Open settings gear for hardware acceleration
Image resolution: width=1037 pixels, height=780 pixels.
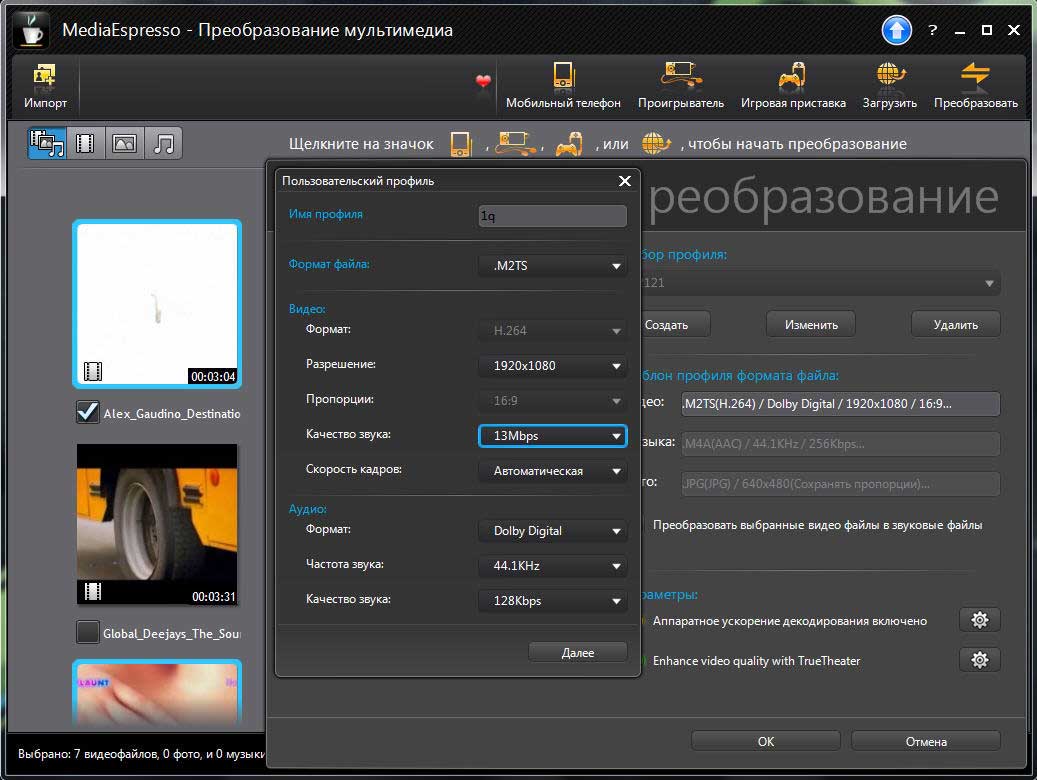coord(979,620)
